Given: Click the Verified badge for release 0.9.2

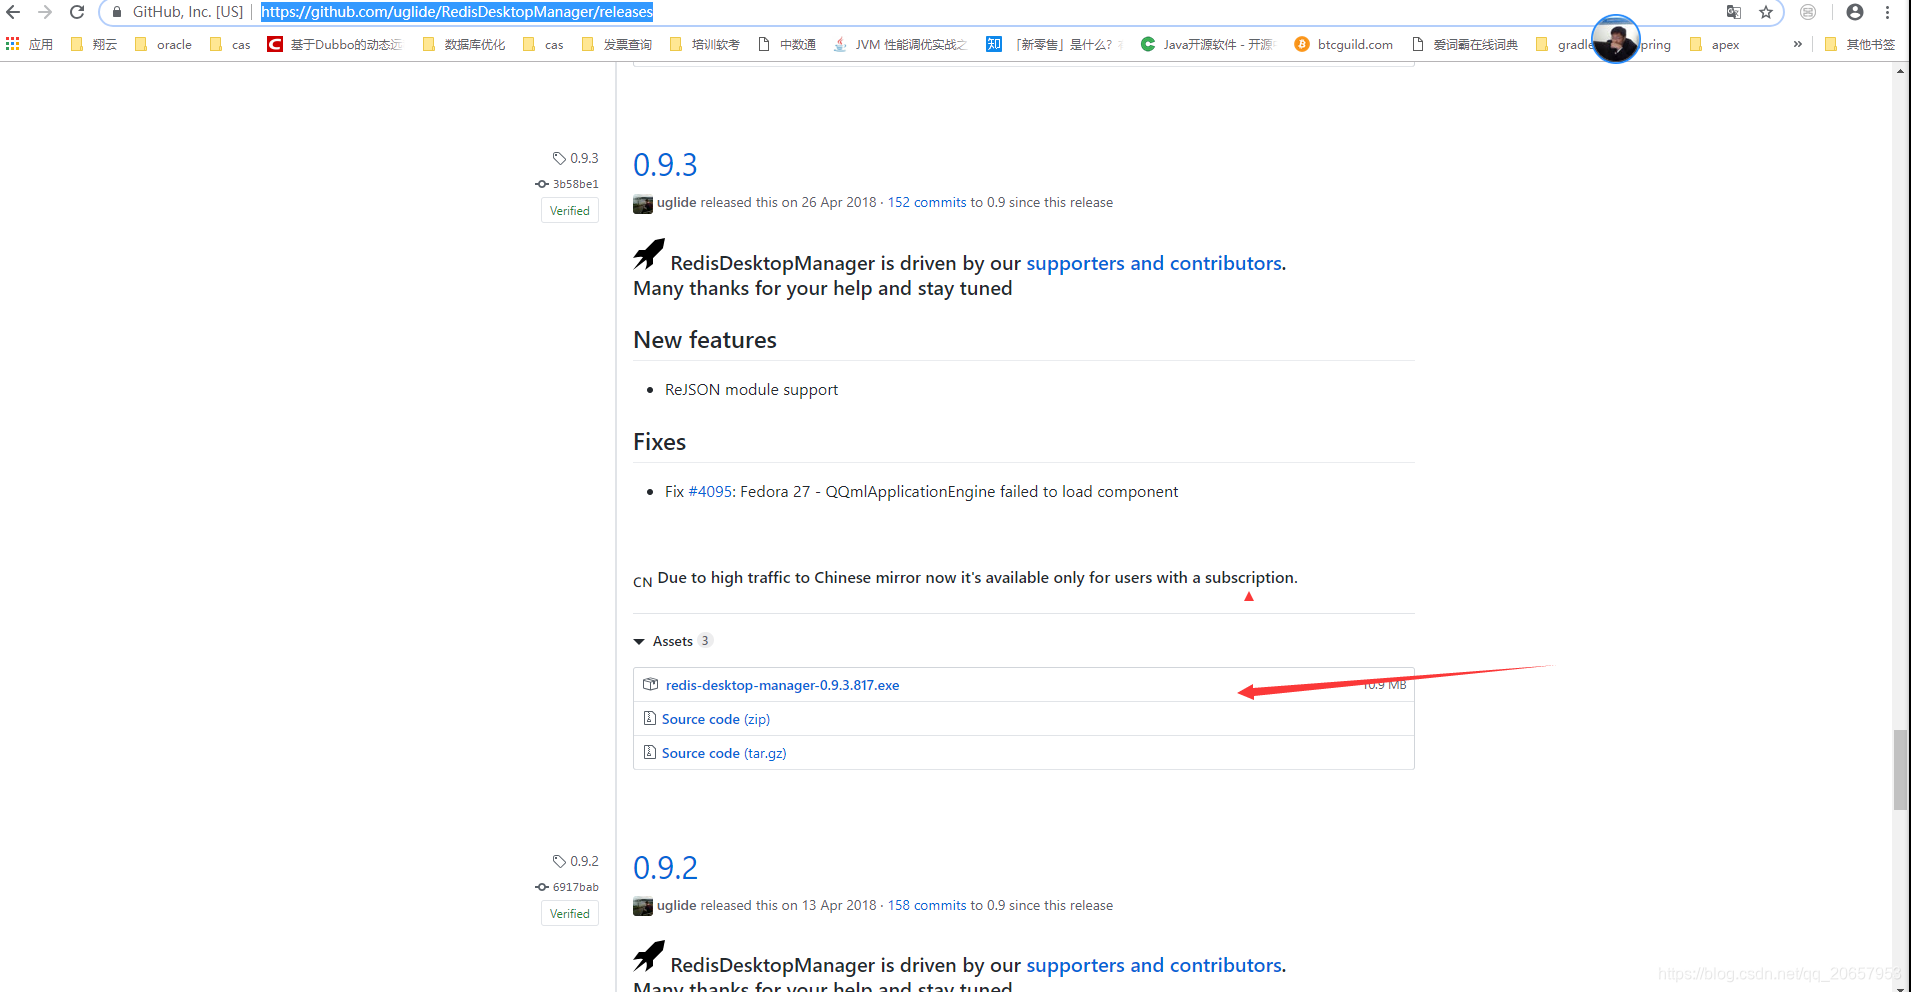Looking at the screenshot, I should tap(570, 914).
